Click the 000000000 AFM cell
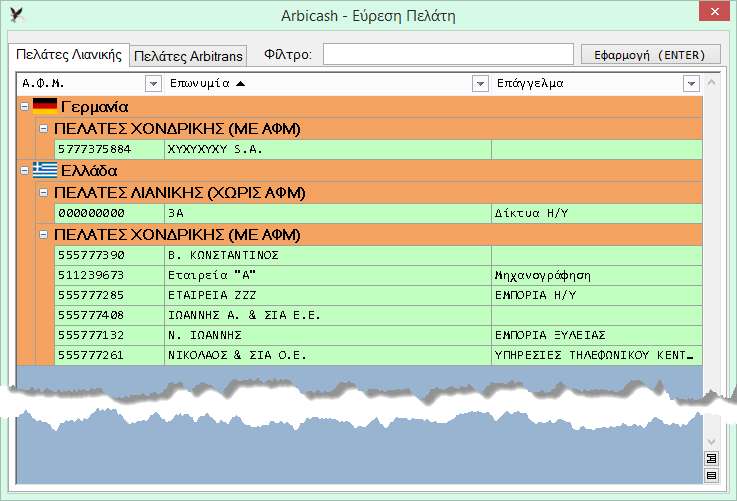The height and width of the screenshot is (501, 737). [x=109, y=213]
